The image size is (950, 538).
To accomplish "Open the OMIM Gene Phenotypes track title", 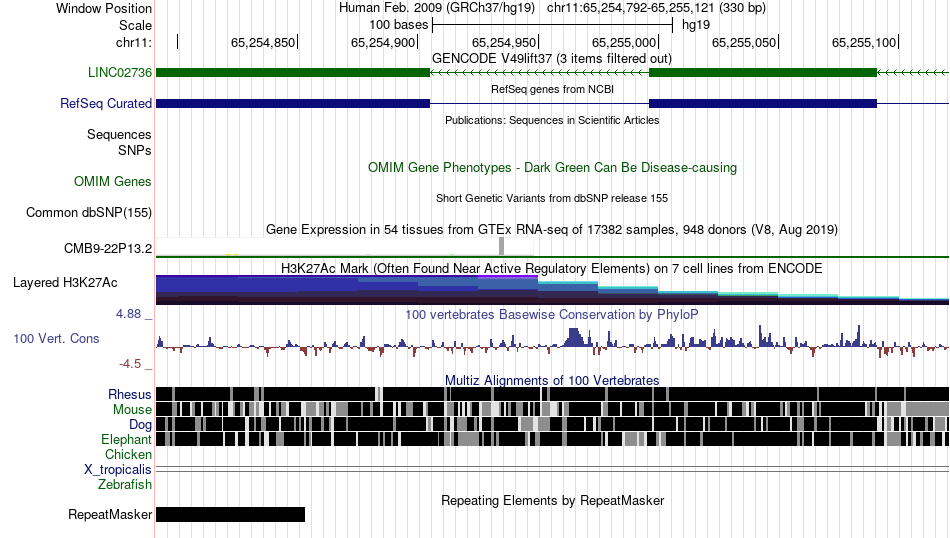I will [x=552, y=168].
